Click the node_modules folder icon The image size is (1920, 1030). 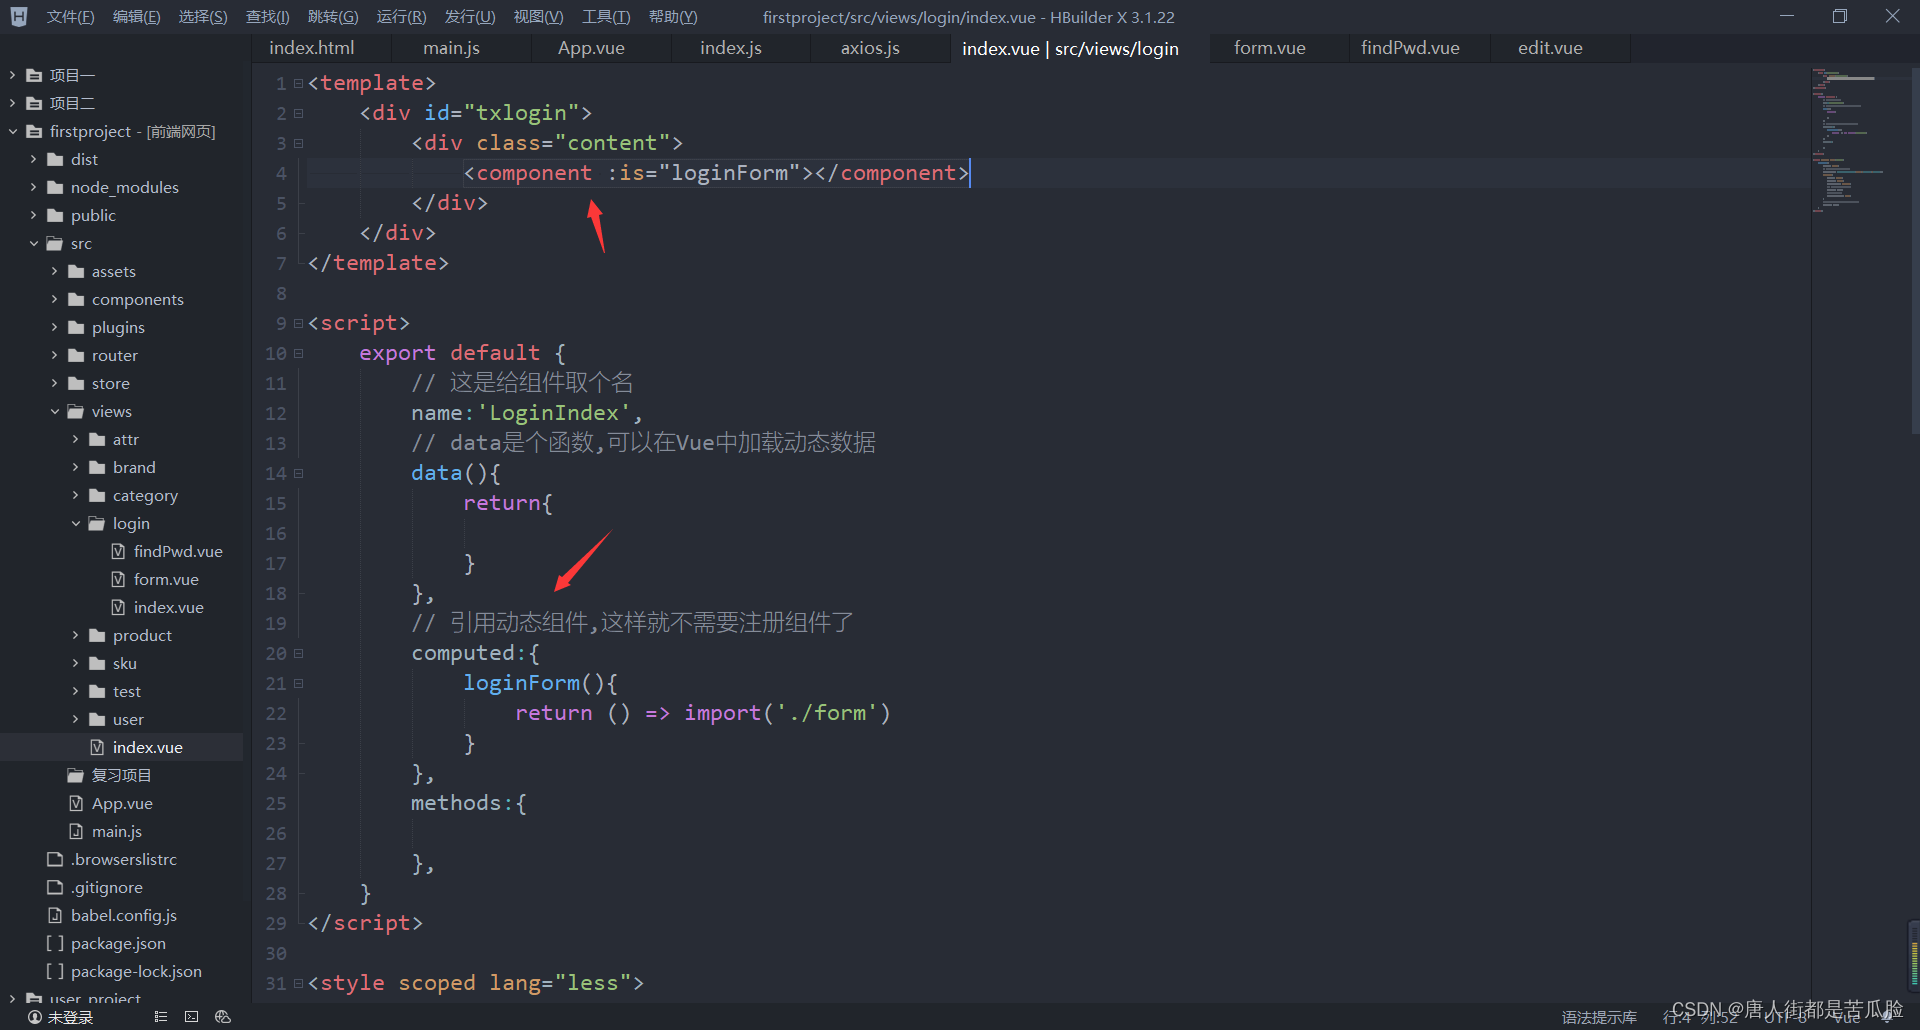pos(55,187)
